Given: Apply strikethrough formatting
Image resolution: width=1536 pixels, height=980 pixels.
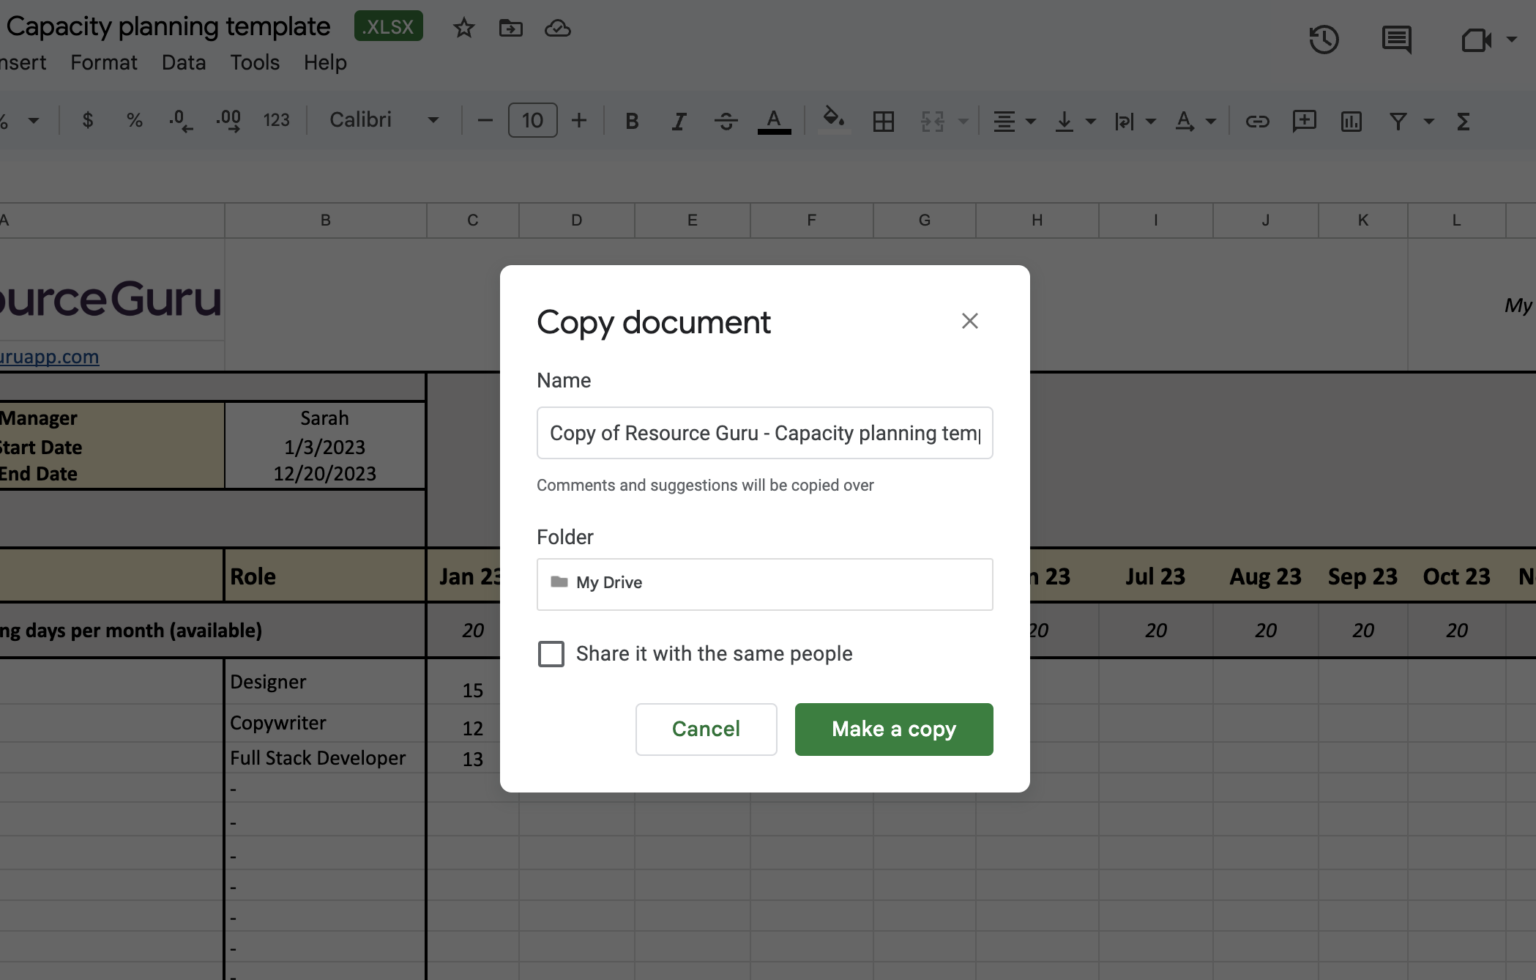Looking at the screenshot, I should pos(726,121).
